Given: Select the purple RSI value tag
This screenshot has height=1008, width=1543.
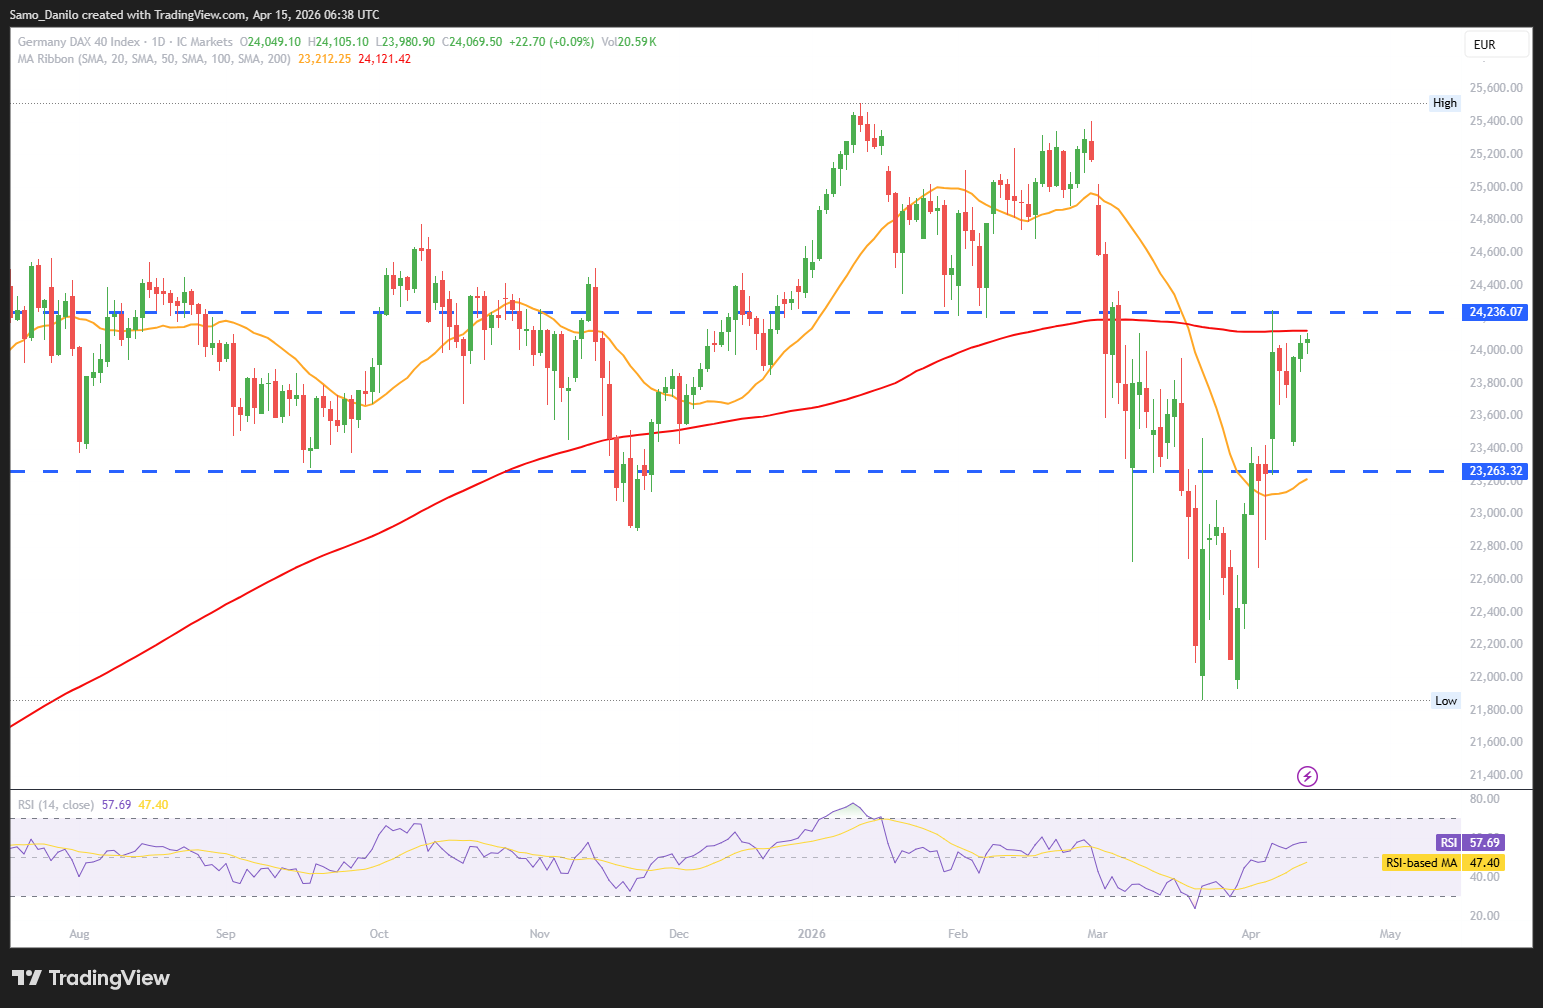Looking at the screenshot, I should click(1469, 843).
